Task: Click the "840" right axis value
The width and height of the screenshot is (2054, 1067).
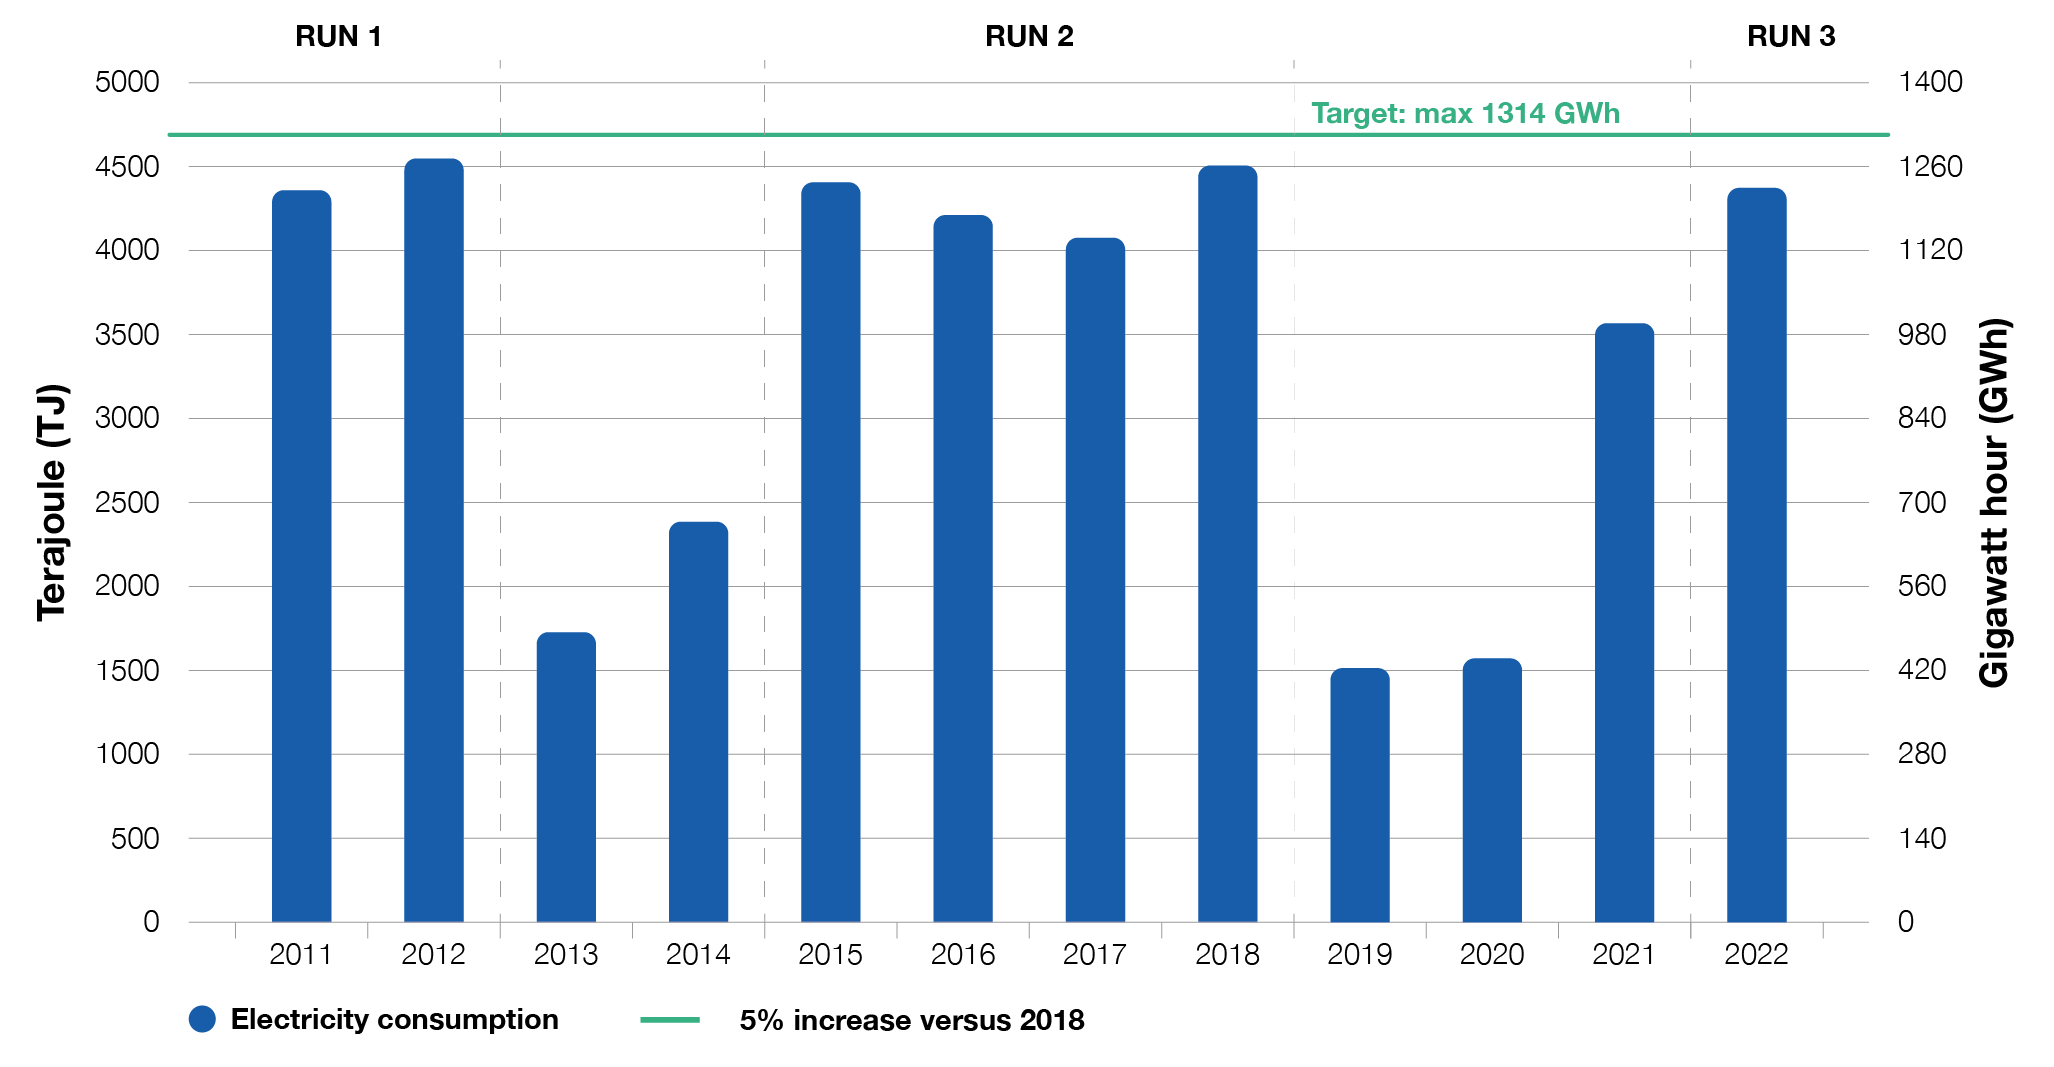Action: (1922, 418)
